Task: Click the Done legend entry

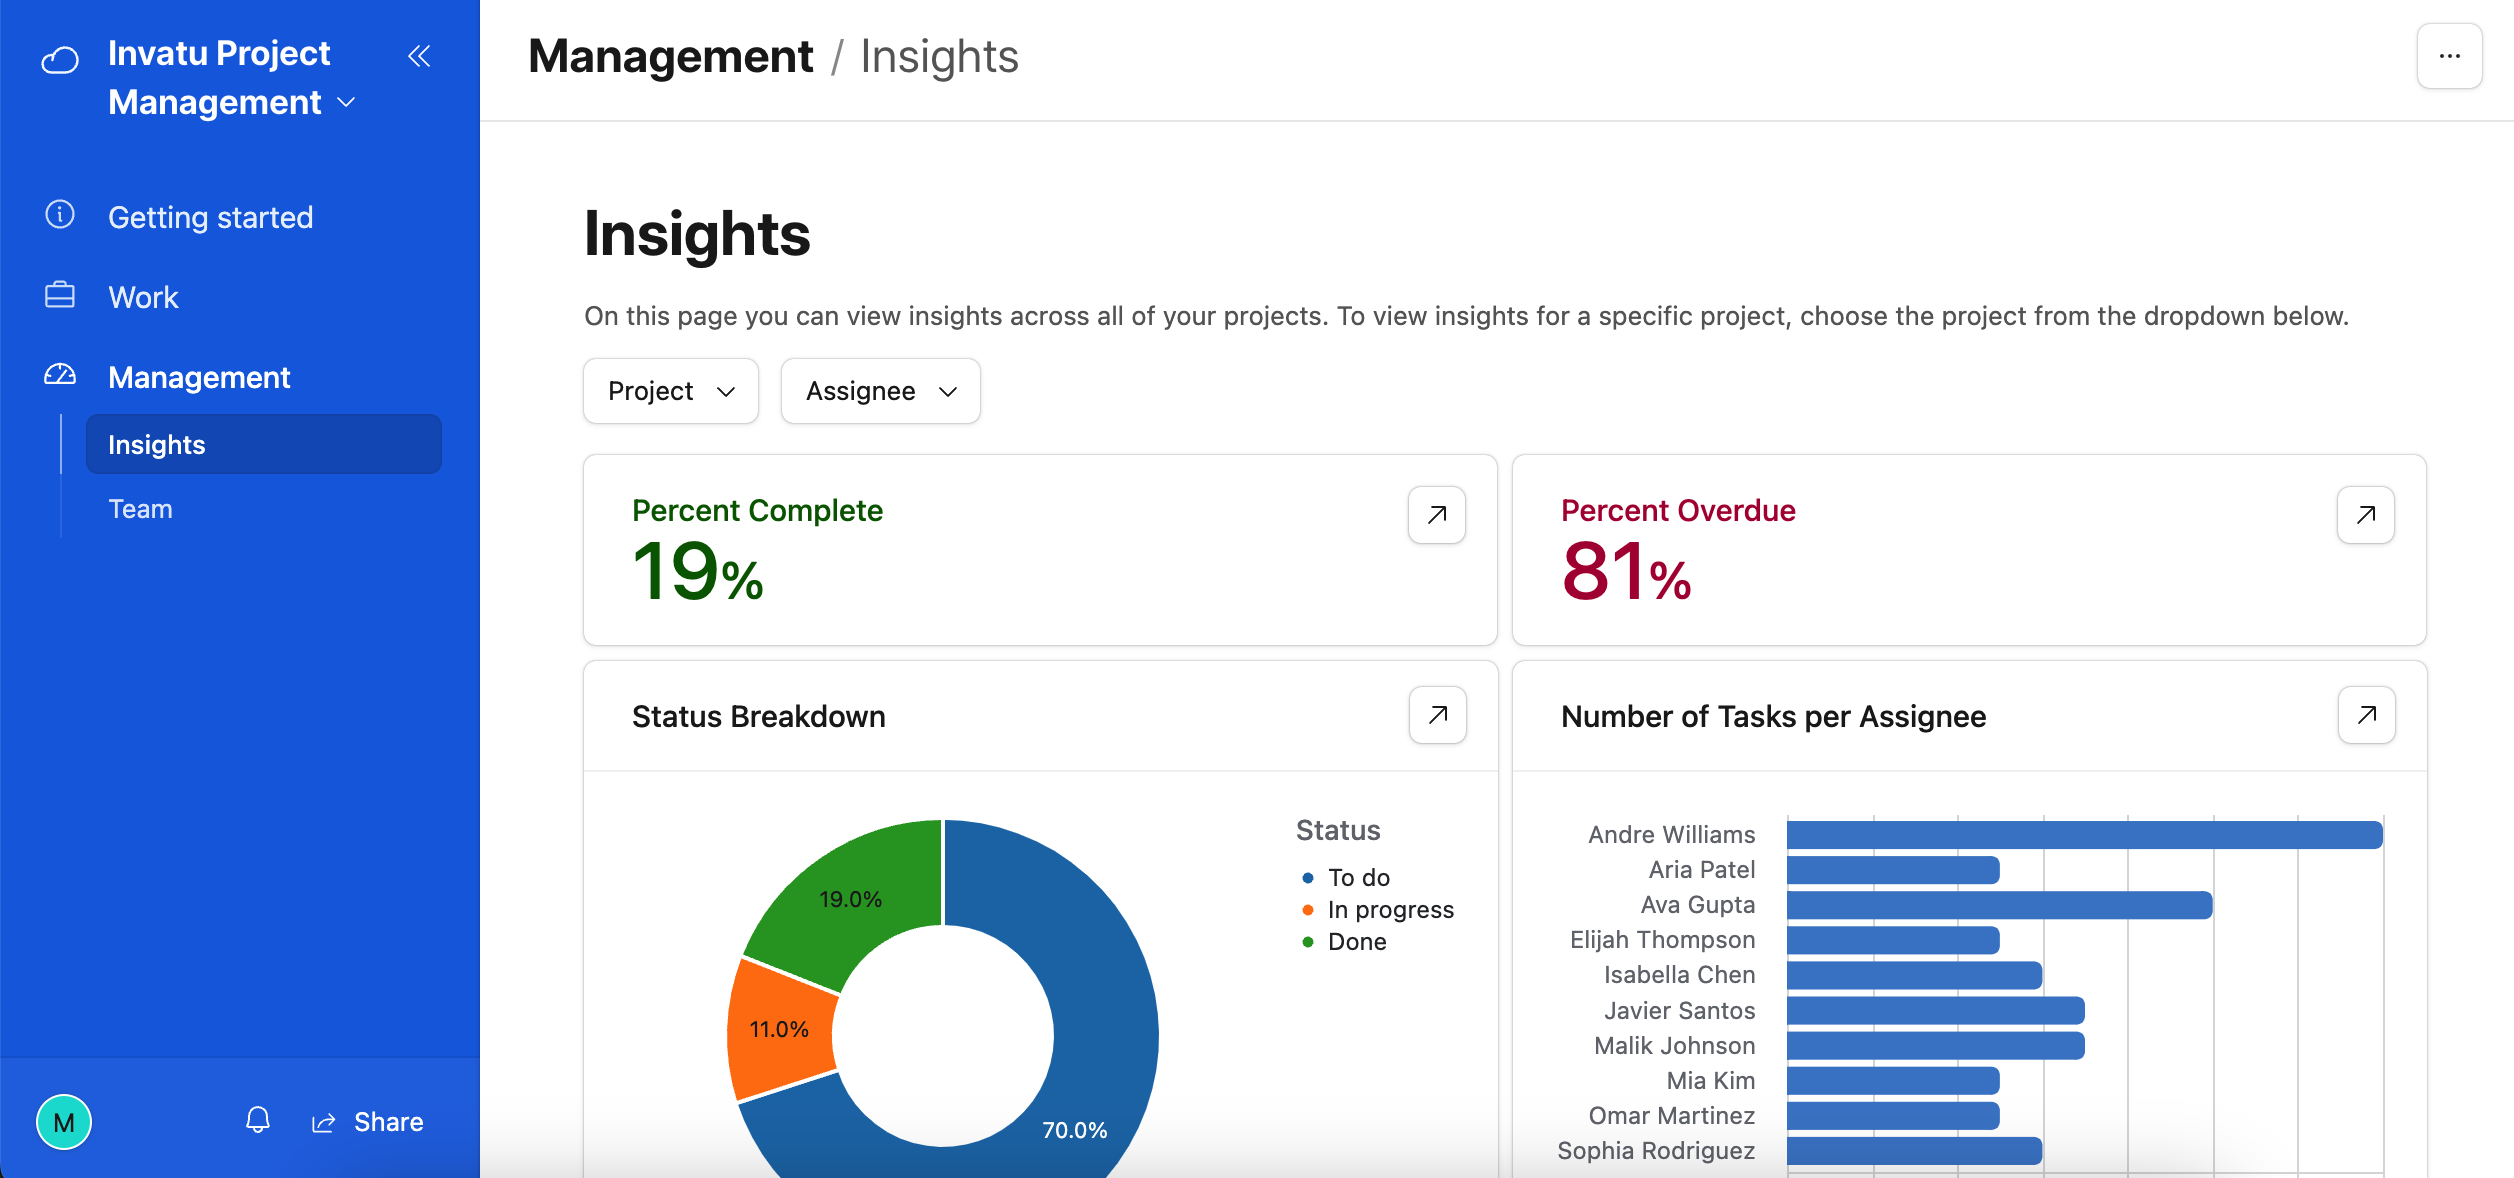Action: pyautogui.click(x=1344, y=941)
